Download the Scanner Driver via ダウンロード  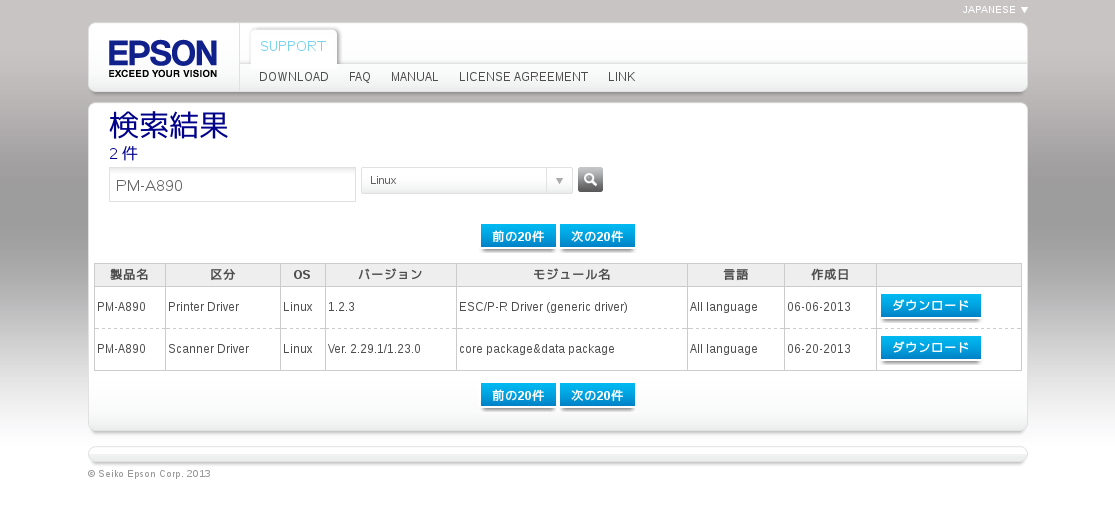tap(931, 348)
